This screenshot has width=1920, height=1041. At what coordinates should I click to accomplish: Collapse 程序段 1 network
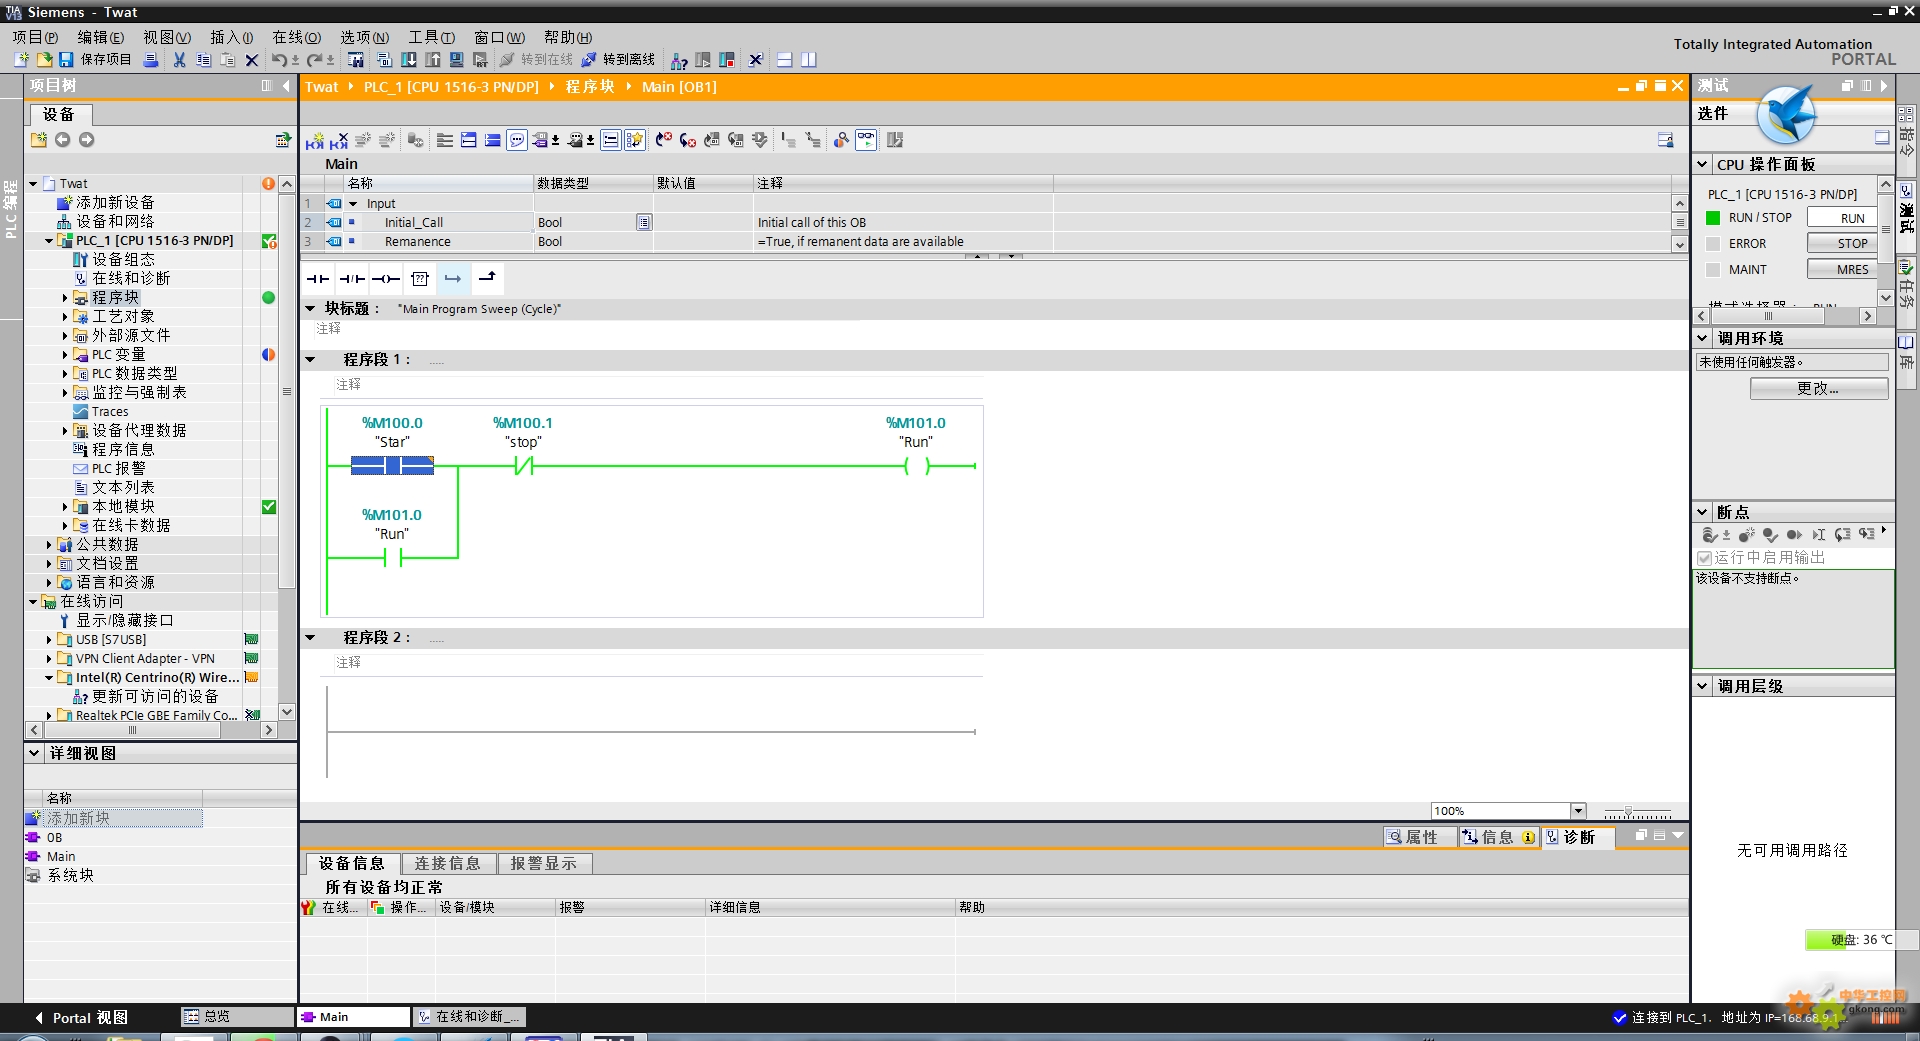310,359
